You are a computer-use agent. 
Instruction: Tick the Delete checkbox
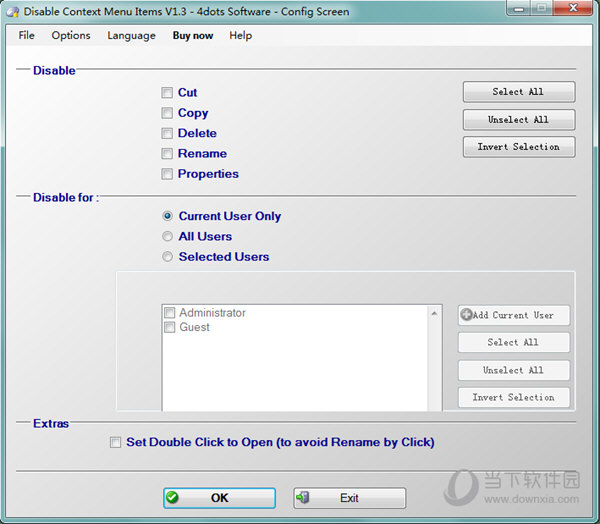(167, 133)
